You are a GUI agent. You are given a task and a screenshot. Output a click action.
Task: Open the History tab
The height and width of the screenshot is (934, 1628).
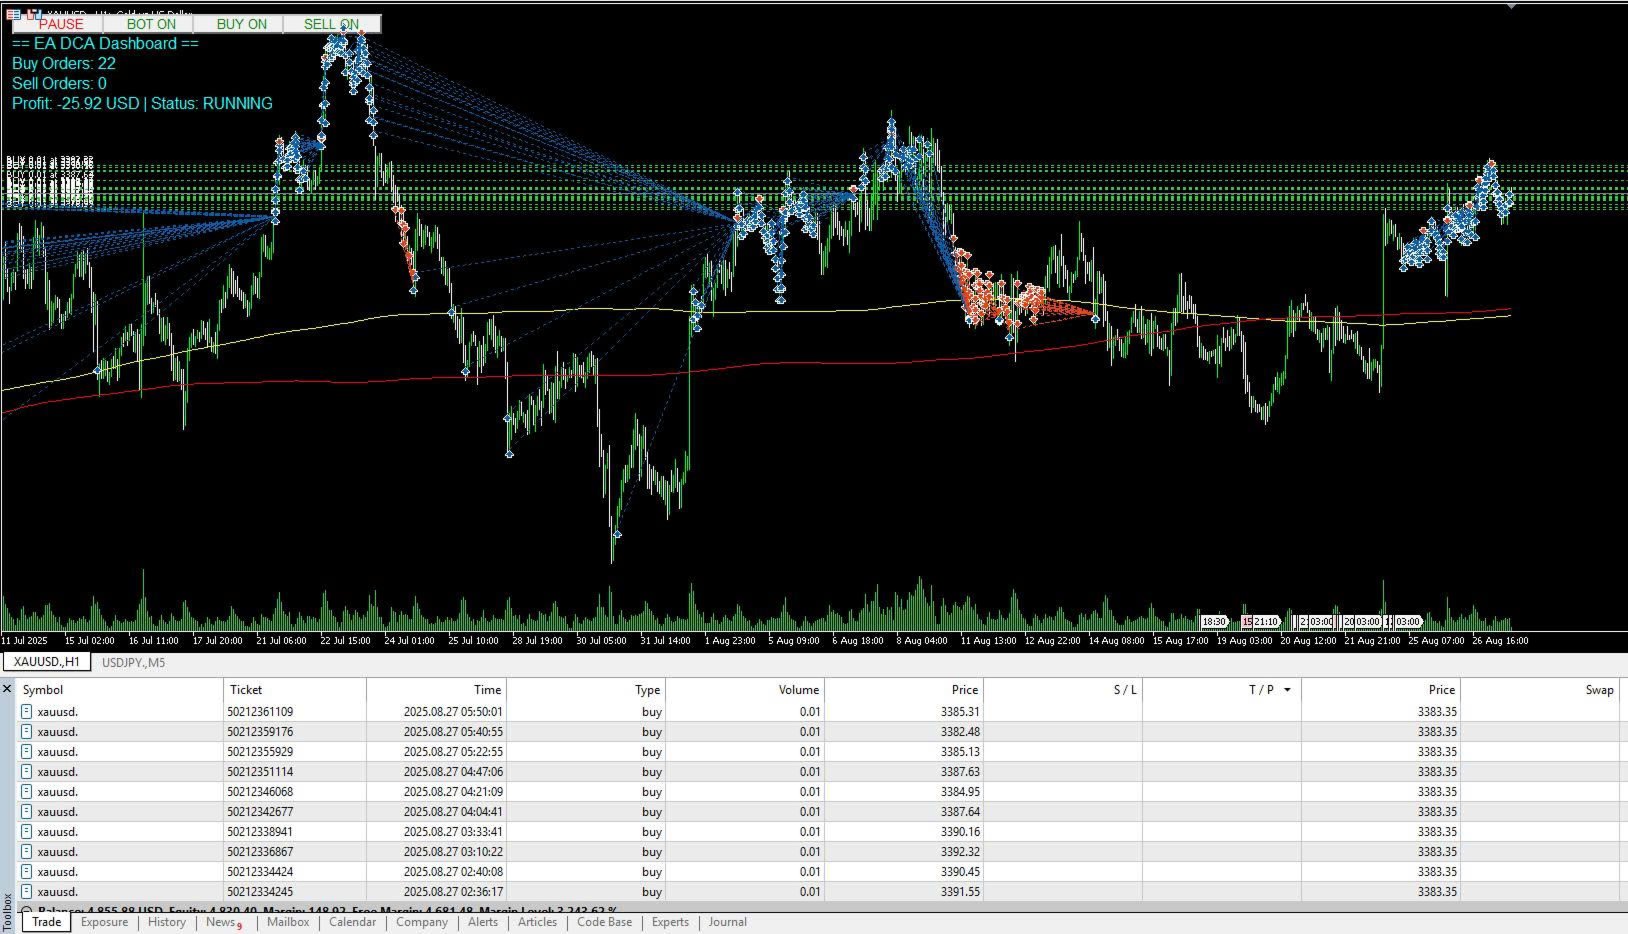tap(167, 922)
